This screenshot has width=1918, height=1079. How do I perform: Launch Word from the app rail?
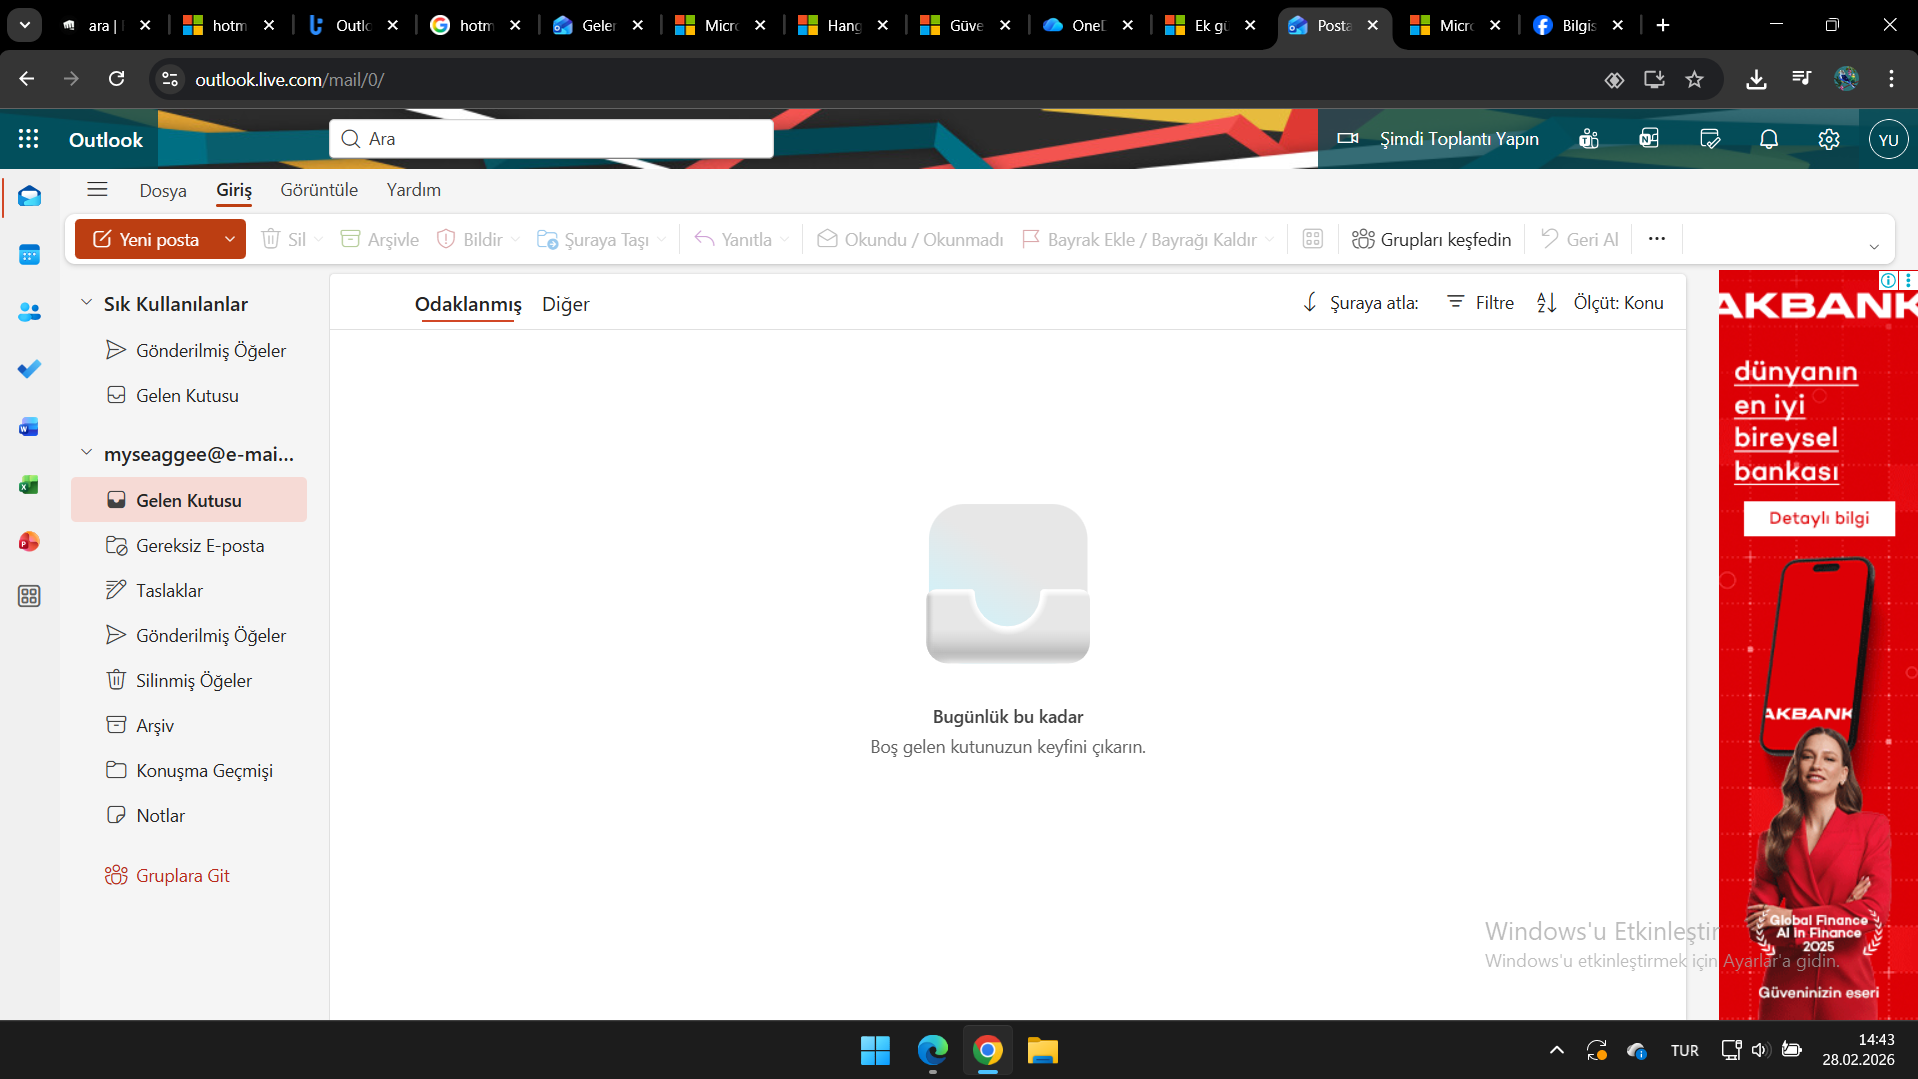(29, 427)
